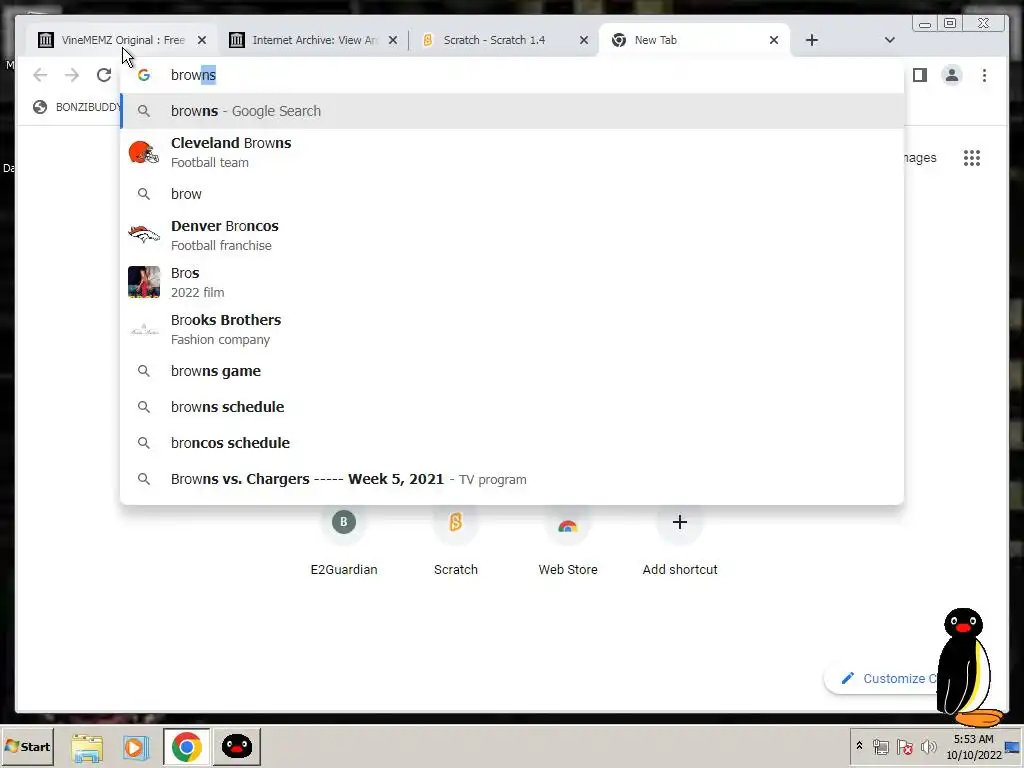Expand the tab search chevron
The width and height of the screenshot is (1024, 768).
click(x=889, y=40)
